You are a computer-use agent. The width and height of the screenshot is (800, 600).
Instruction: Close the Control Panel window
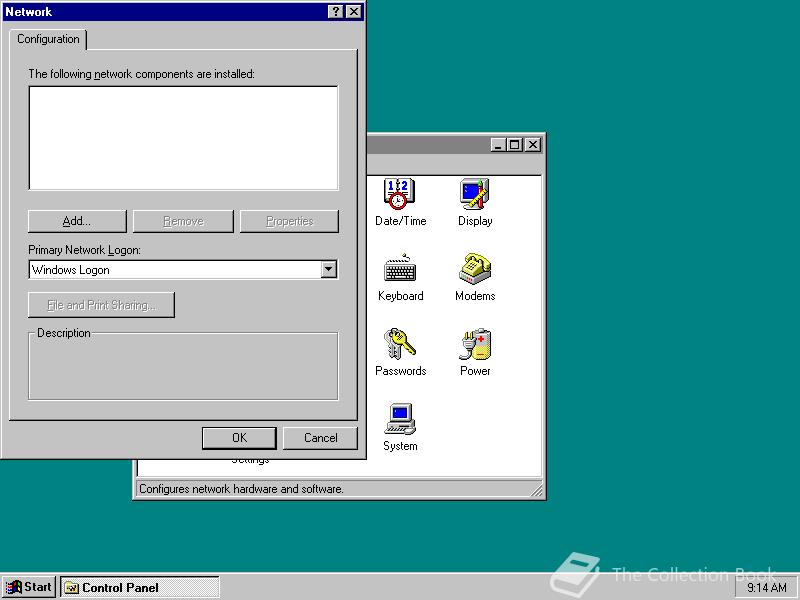tap(533, 145)
